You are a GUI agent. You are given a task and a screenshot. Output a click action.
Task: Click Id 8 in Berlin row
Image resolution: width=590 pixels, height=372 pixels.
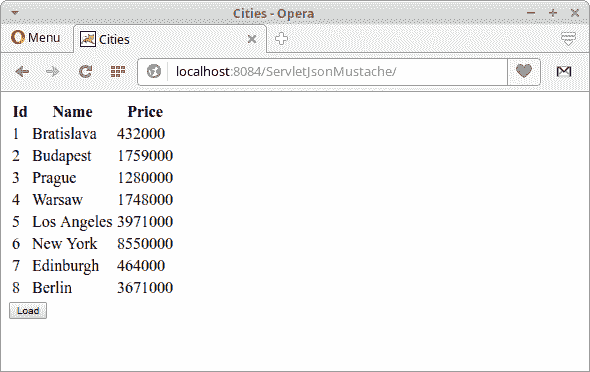[16, 288]
